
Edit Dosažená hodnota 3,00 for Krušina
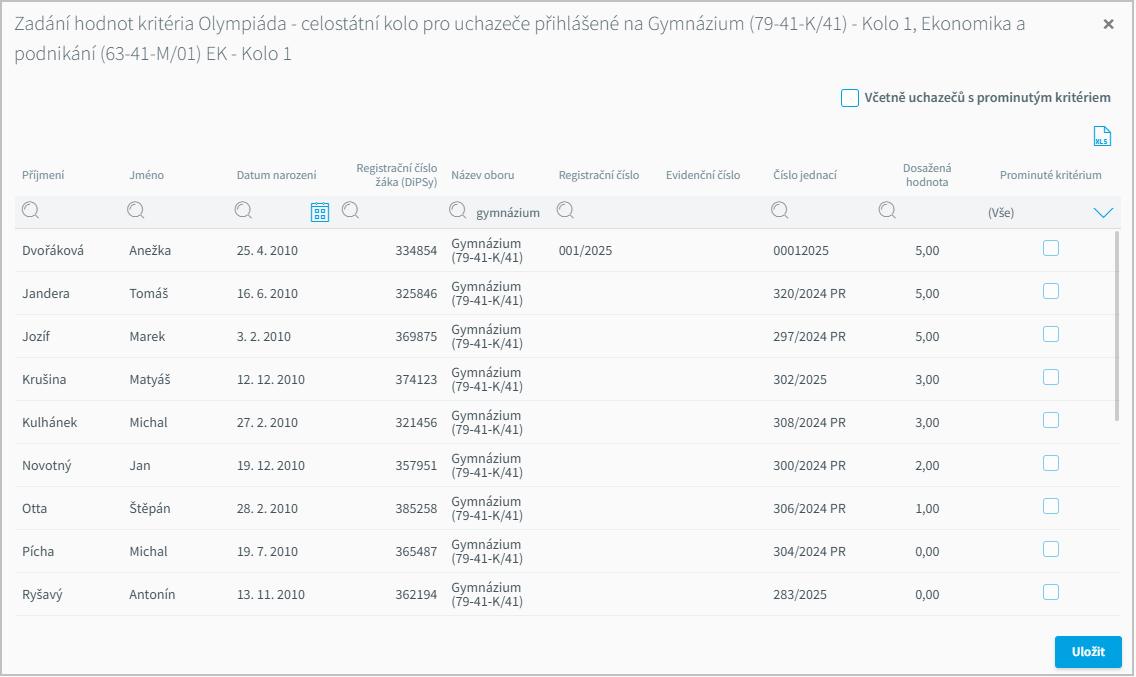click(927, 380)
